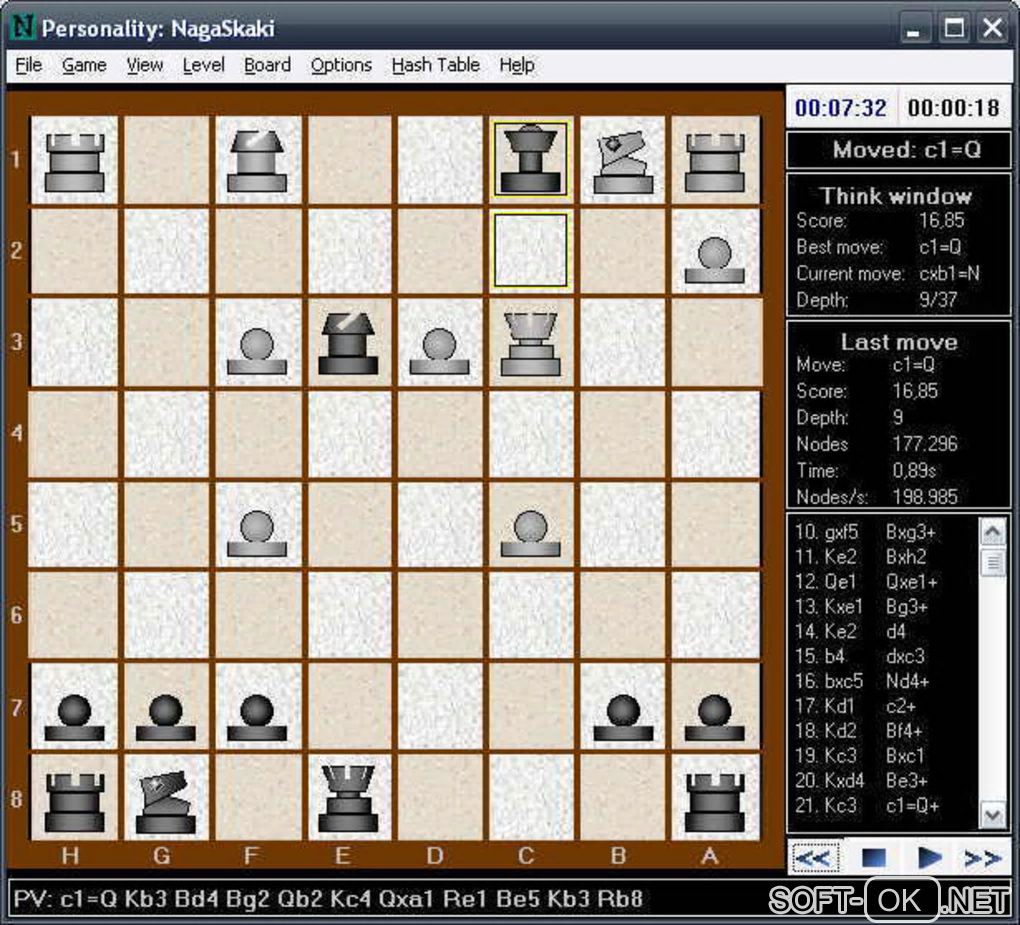Click the move list scroll-up arrow

993,532
